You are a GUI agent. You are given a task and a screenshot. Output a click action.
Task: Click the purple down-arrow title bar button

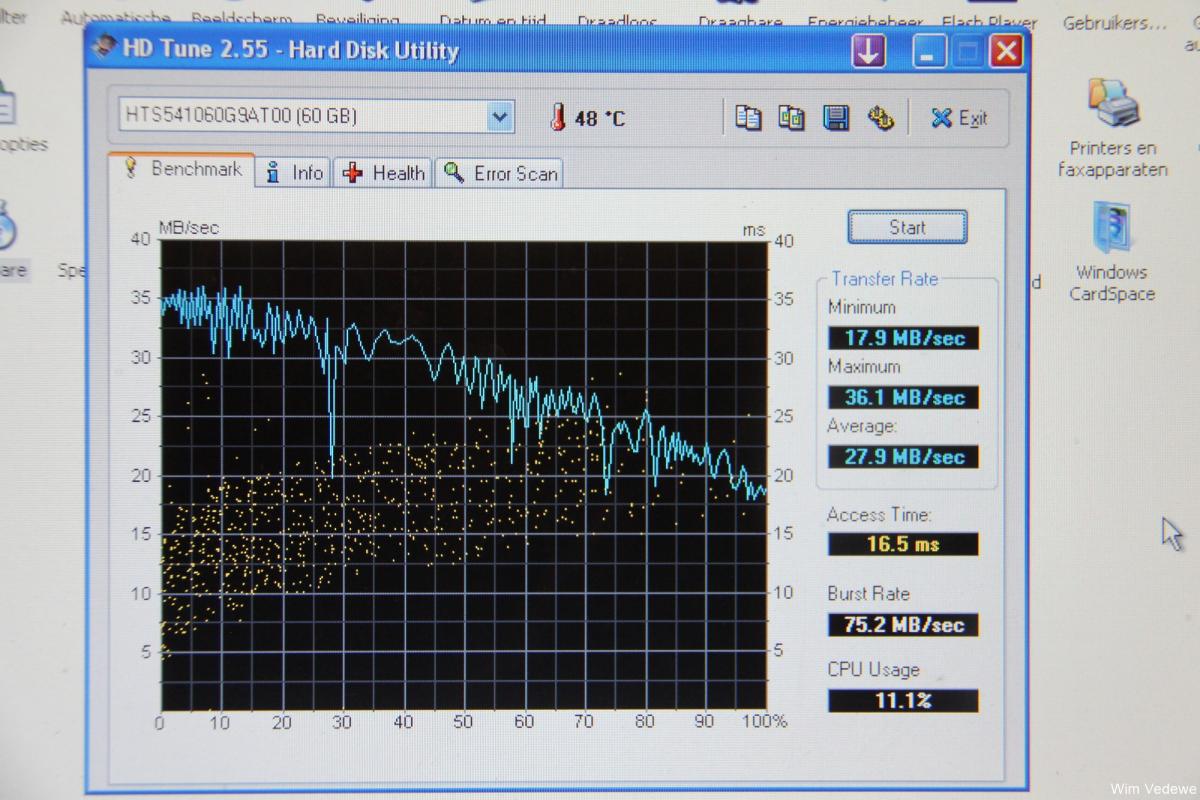pyautogui.click(x=868, y=51)
